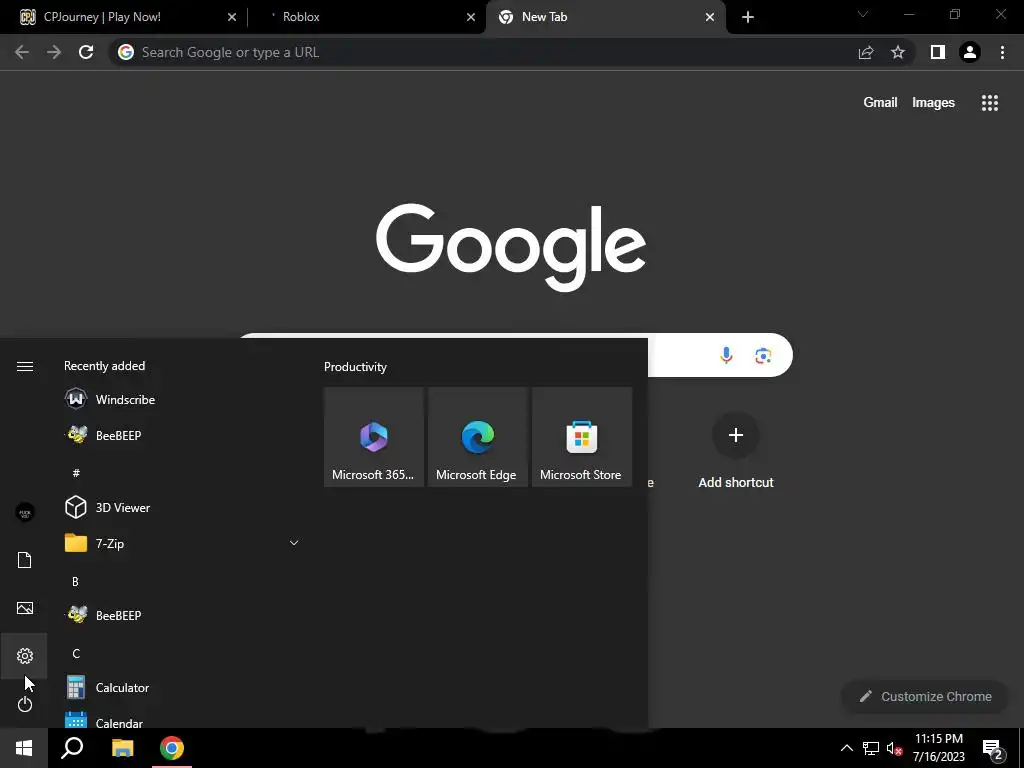1024x768 pixels.
Task: Close the Roblox tab
Action: point(471,18)
